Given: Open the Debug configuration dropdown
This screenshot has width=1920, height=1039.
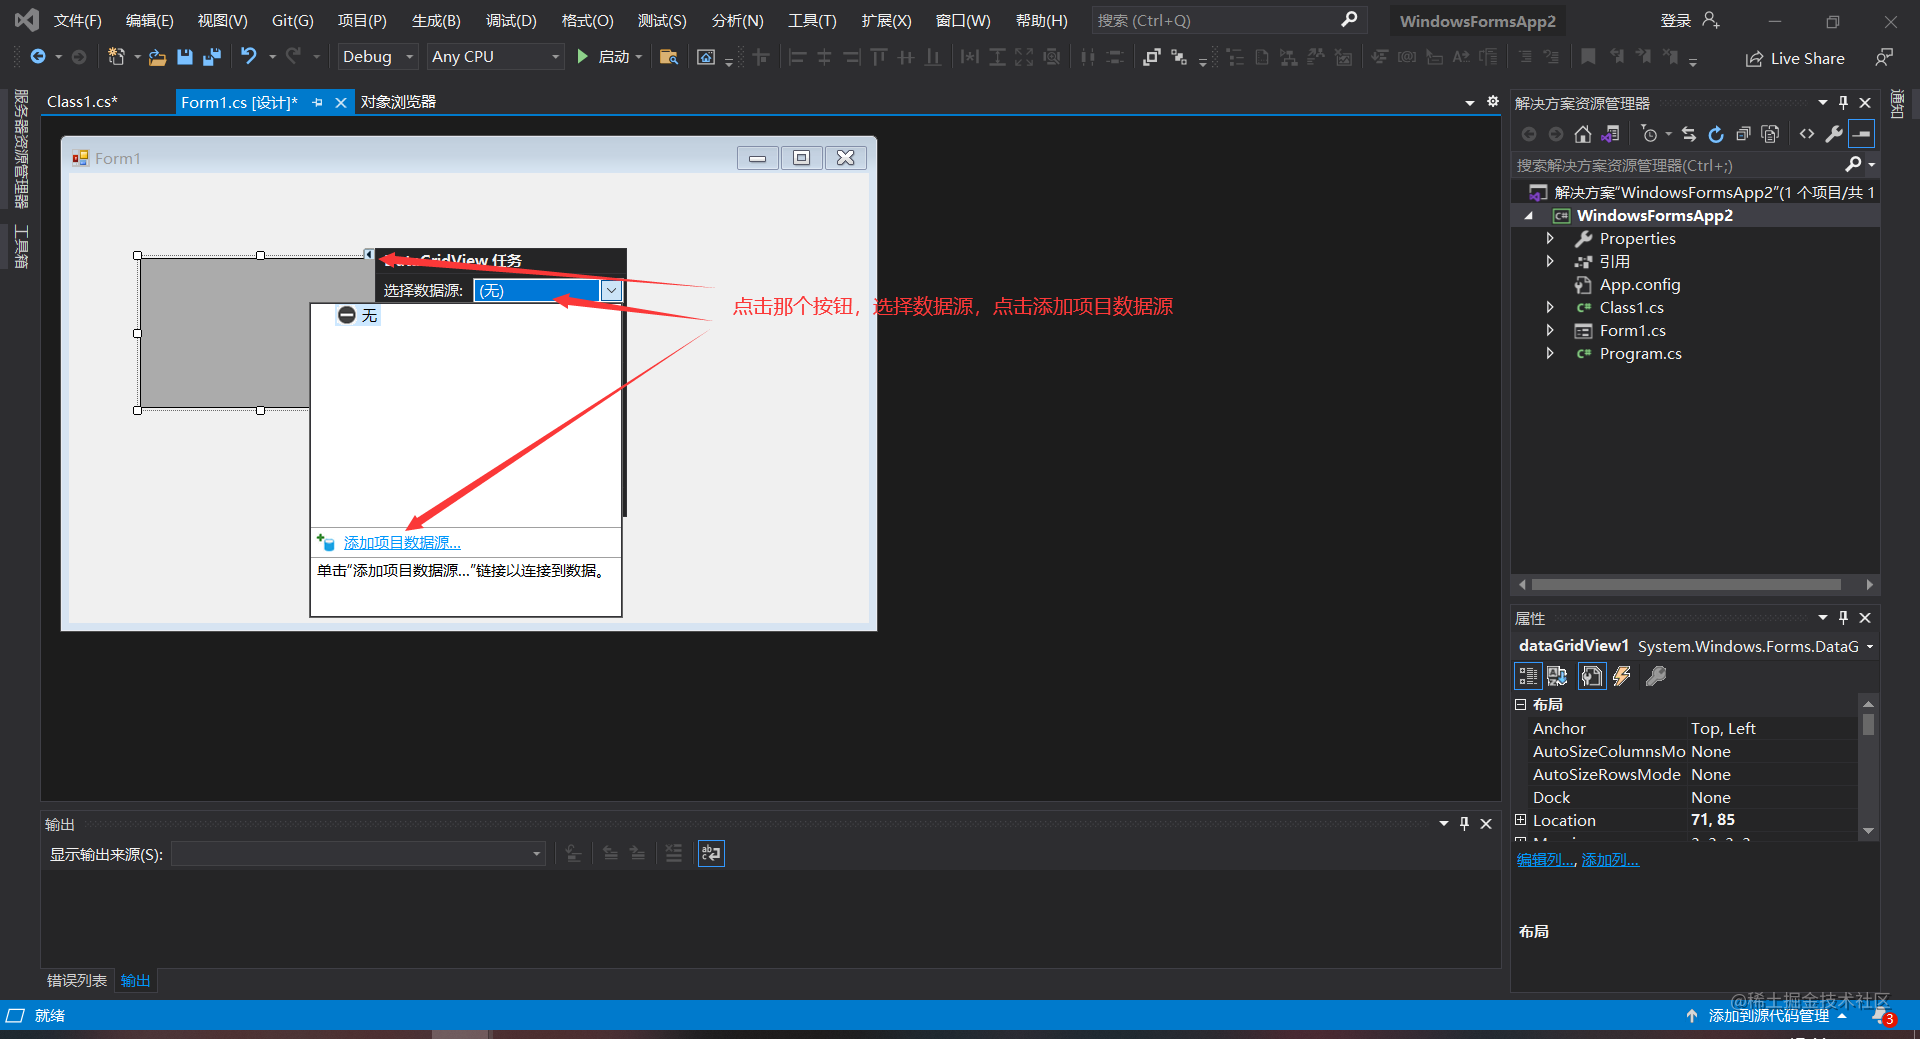Looking at the screenshot, I should click(377, 57).
